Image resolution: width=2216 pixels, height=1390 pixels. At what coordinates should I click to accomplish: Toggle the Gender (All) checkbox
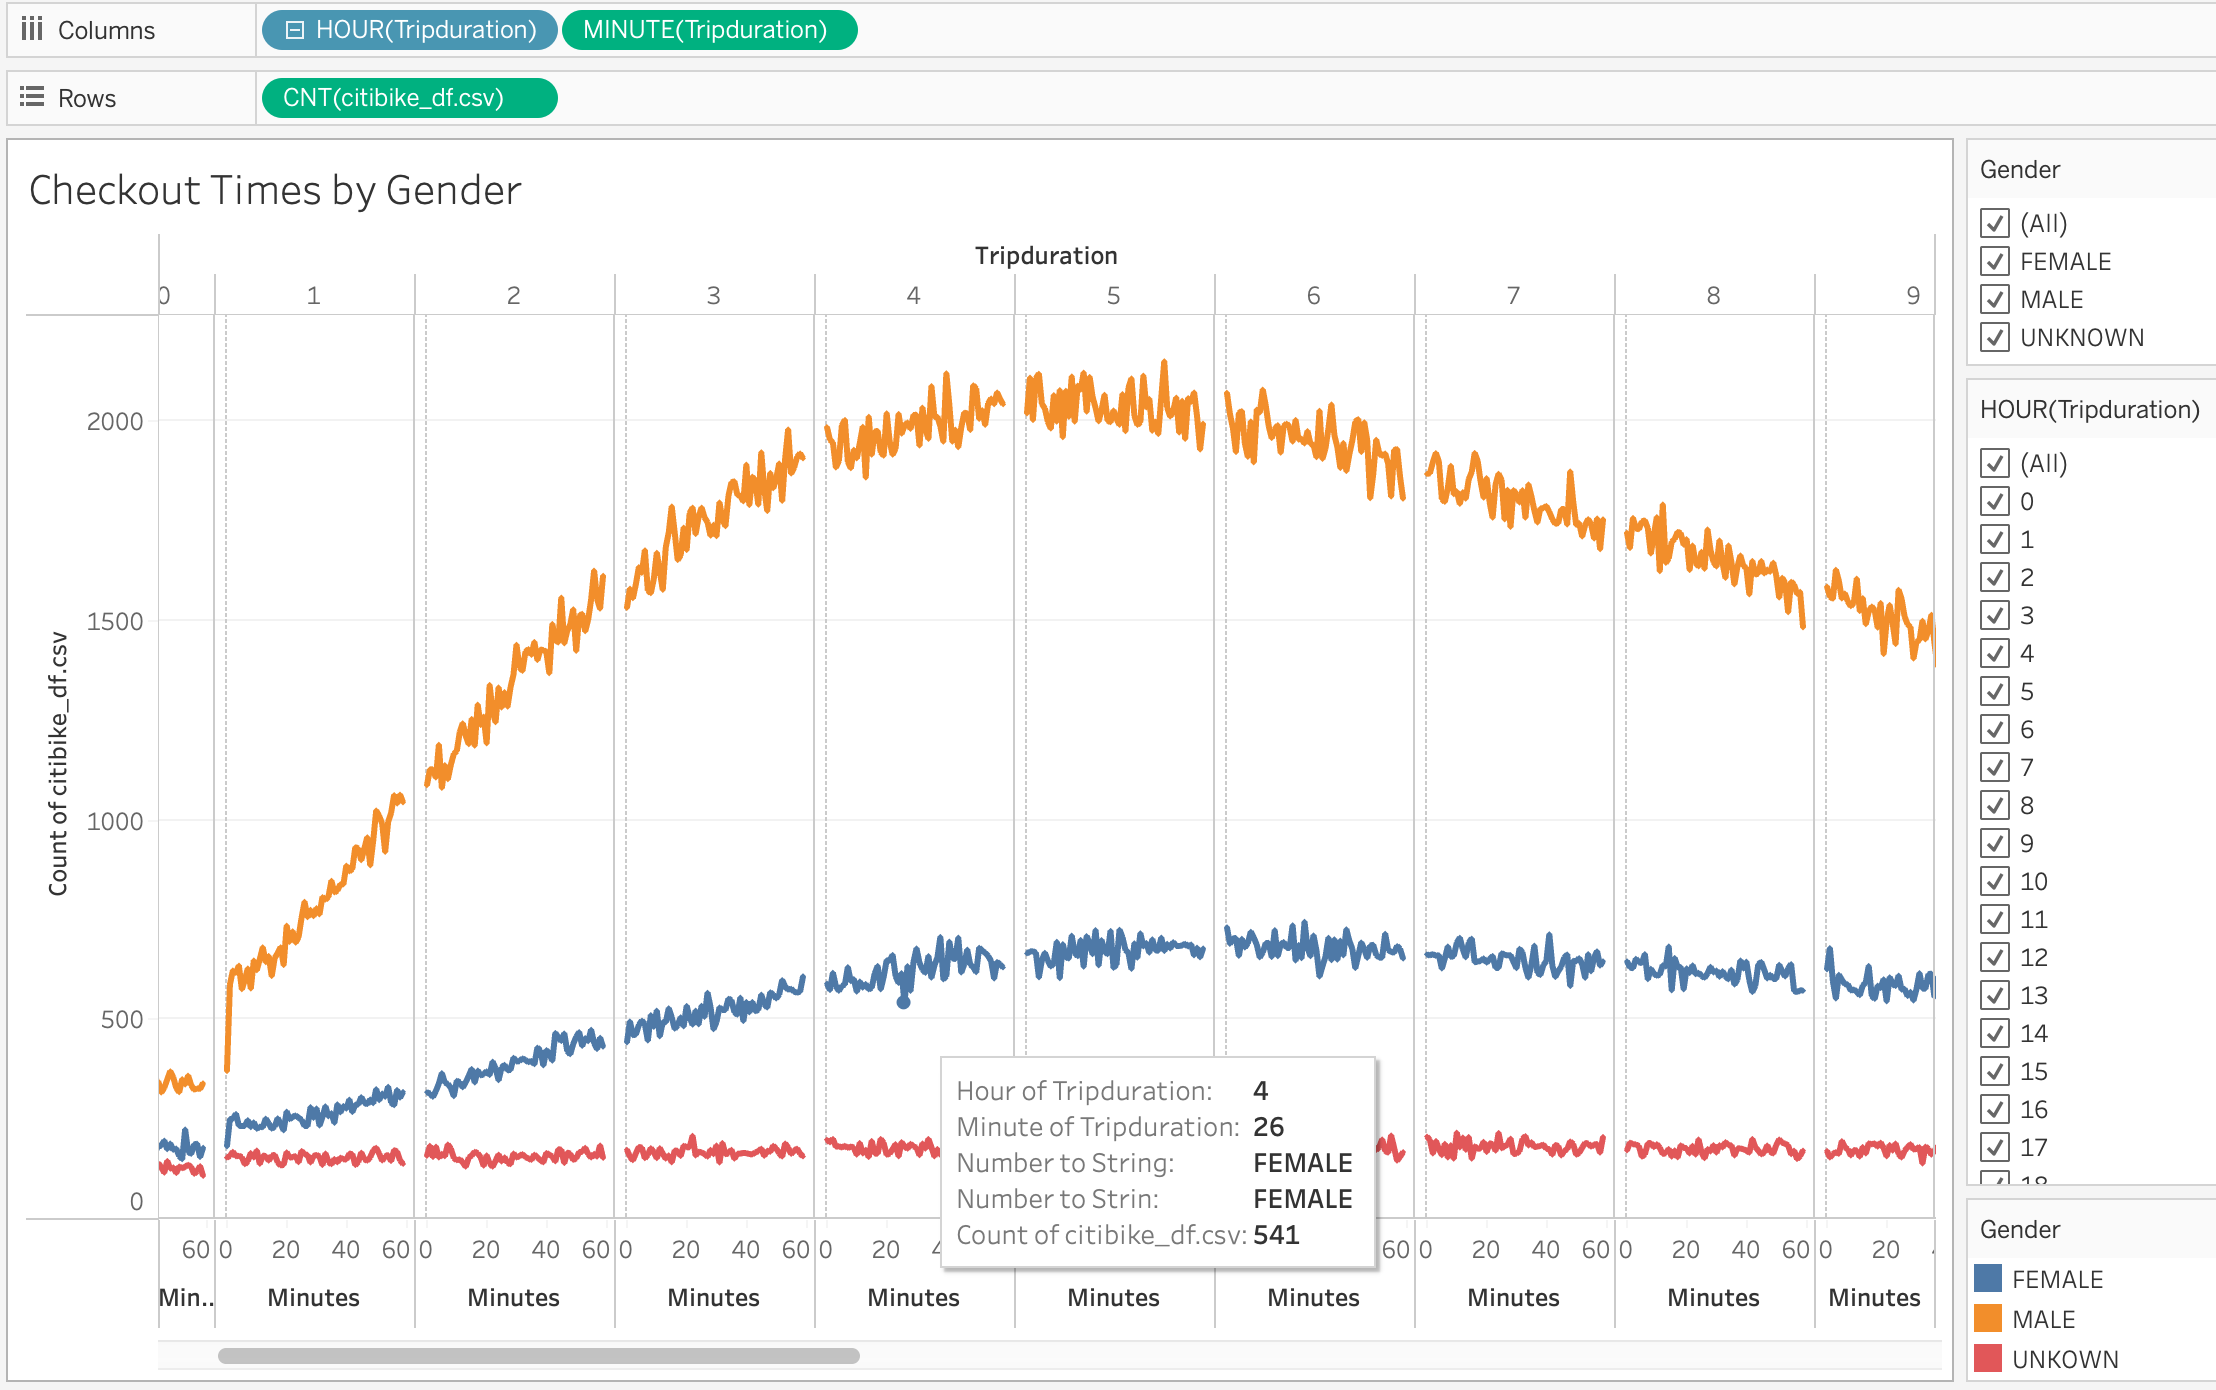pyautogui.click(x=1995, y=223)
